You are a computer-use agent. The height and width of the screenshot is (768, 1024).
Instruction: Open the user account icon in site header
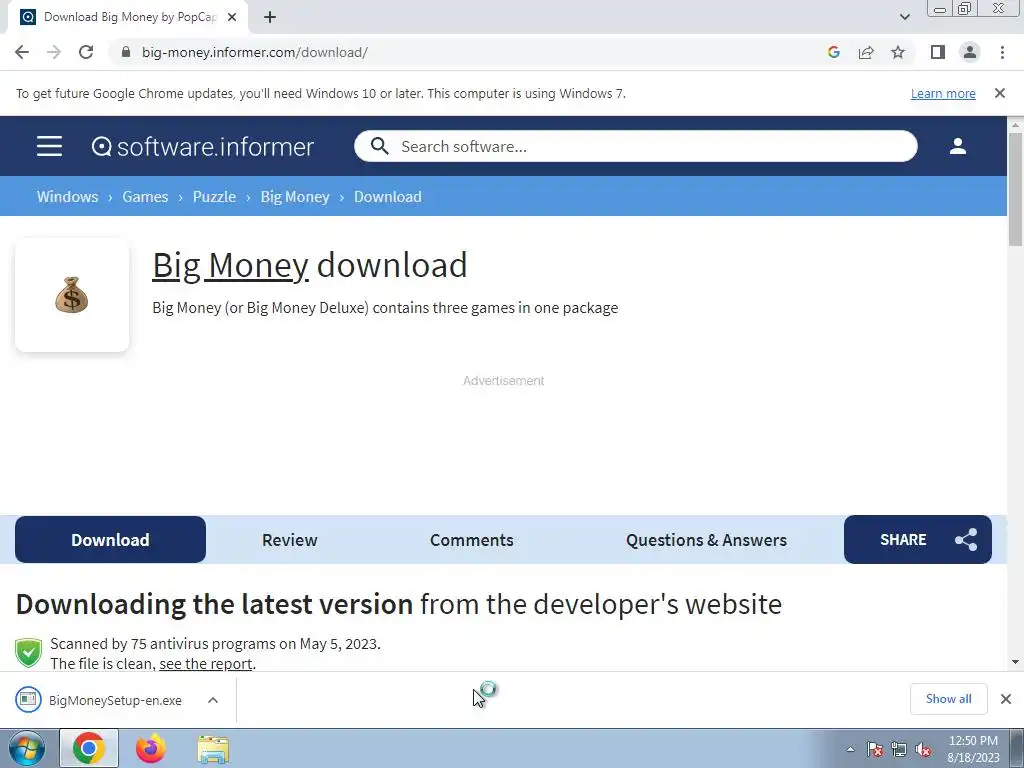point(957,146)
